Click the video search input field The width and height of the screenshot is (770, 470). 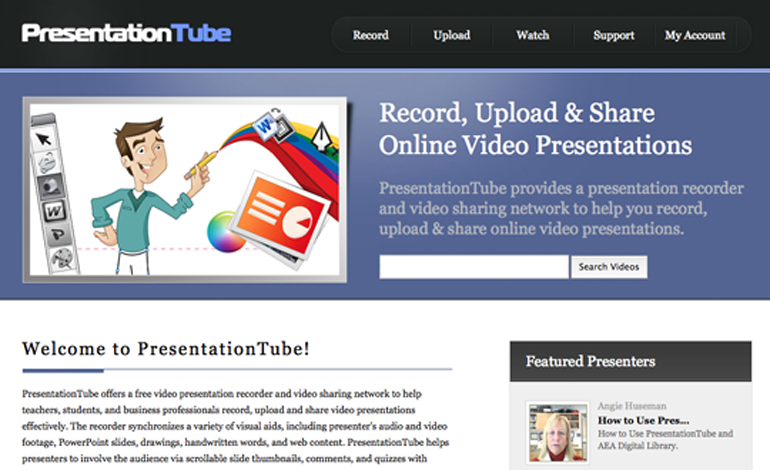click(x=474, y=267)
